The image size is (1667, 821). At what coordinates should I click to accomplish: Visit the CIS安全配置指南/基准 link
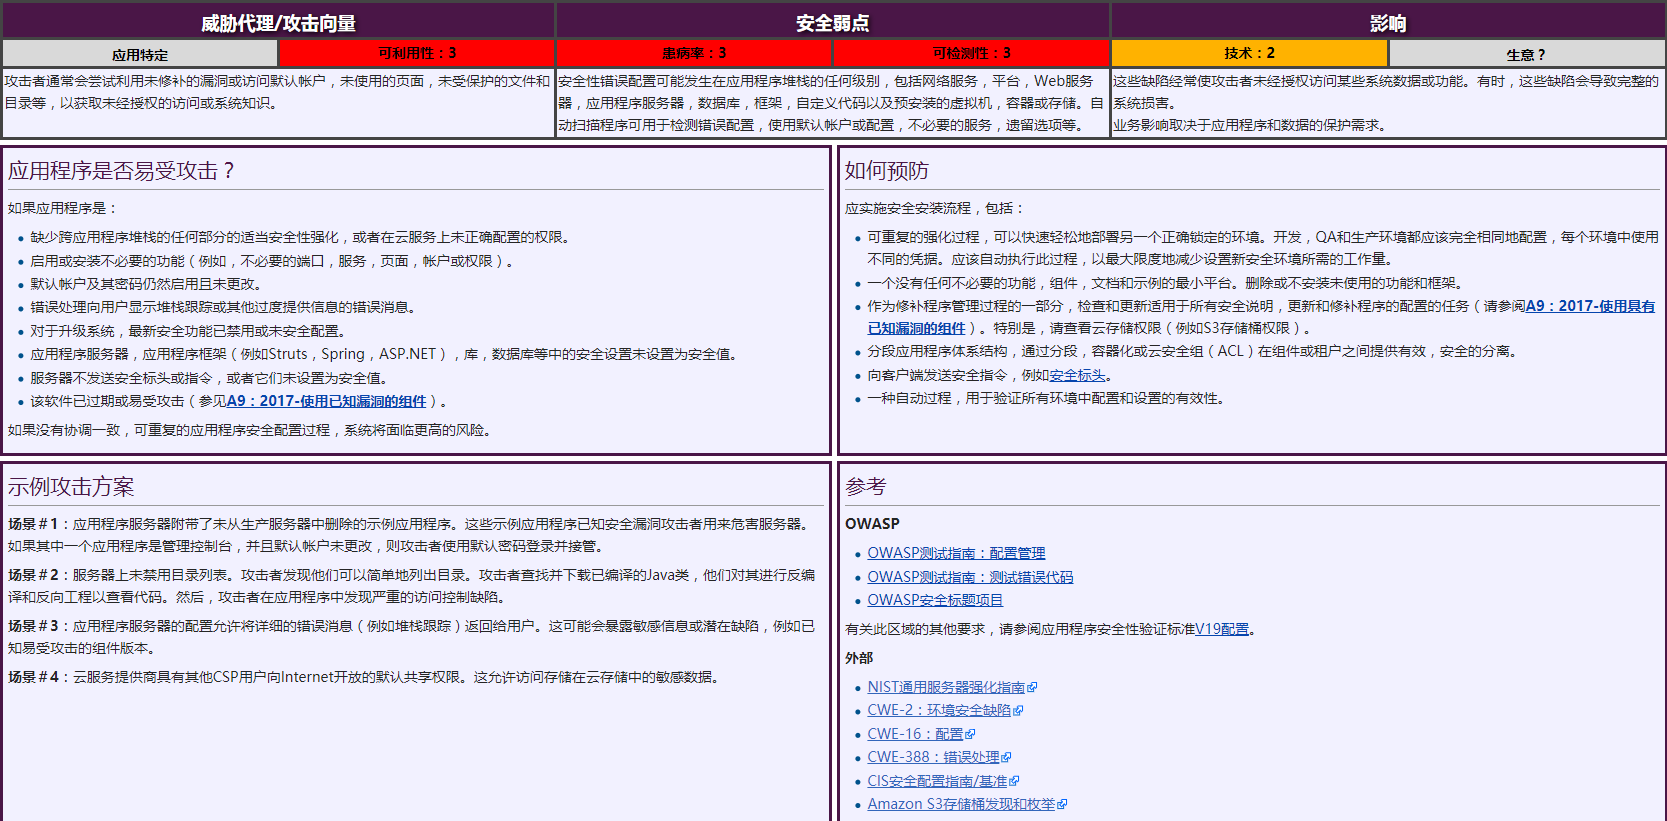(x=937, y=781)
